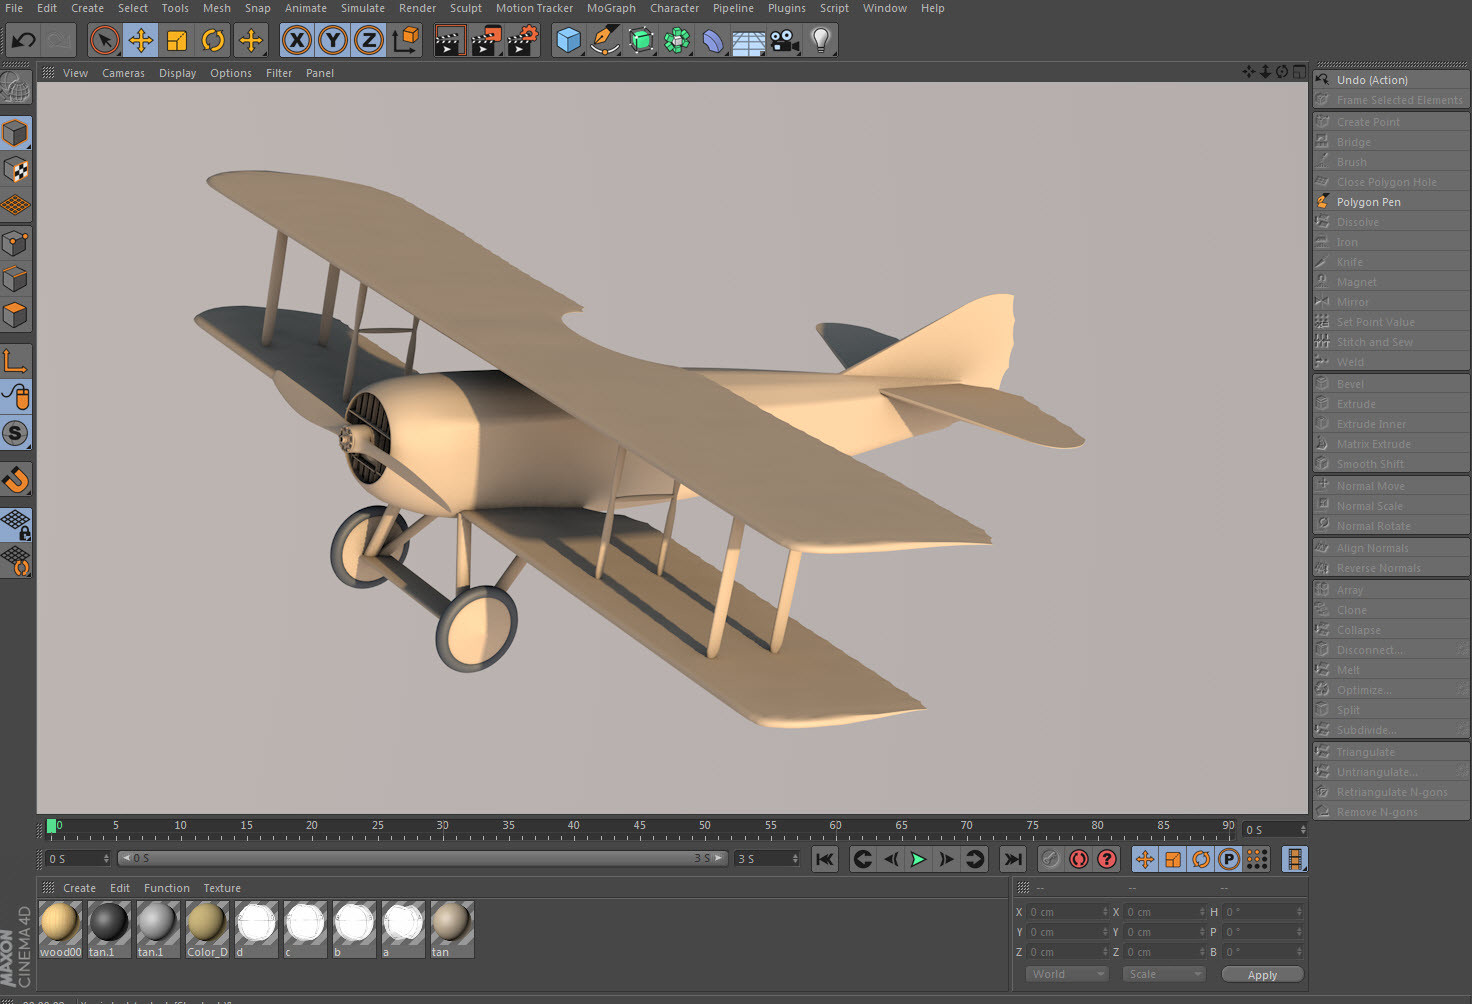1472x1004 pixels.
Task: Render the active view
Action: tap(449, 40)
